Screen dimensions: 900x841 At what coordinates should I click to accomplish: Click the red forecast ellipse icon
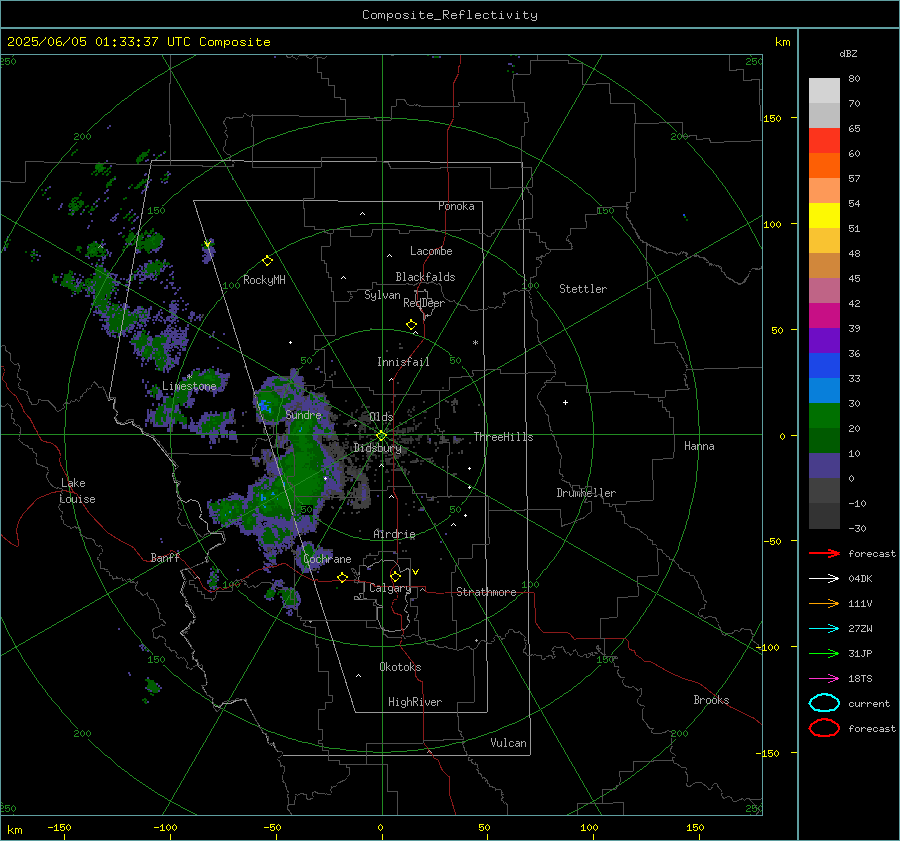click(824, 728)
